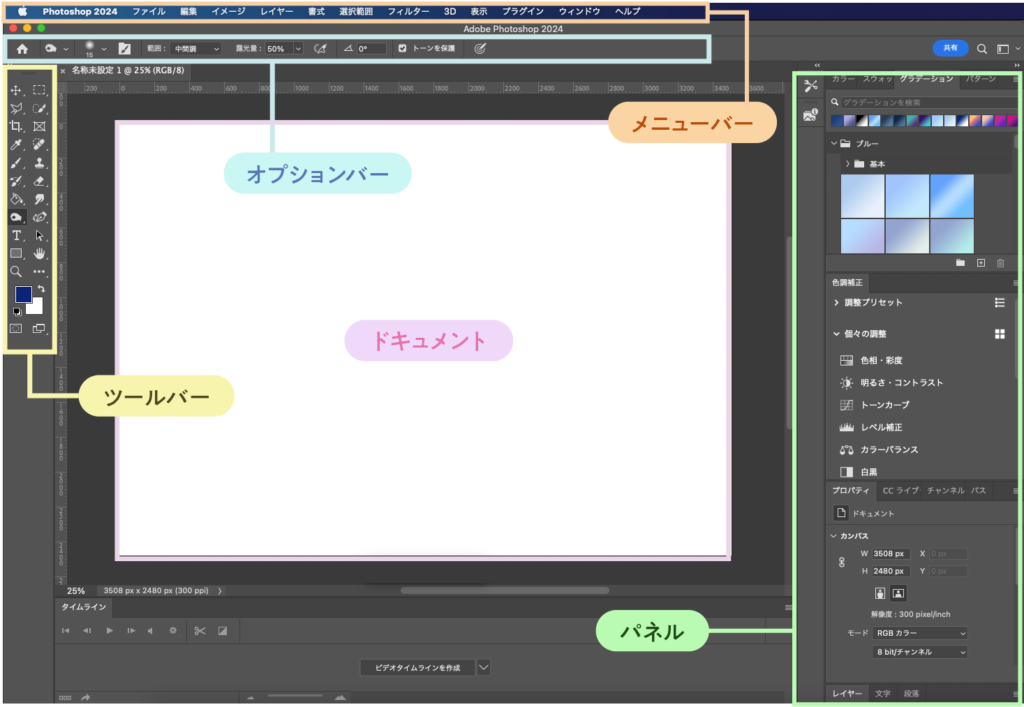Select the Pen tool
The height and width of the screenshot is (707, 1024).
(x=39, y=217)
